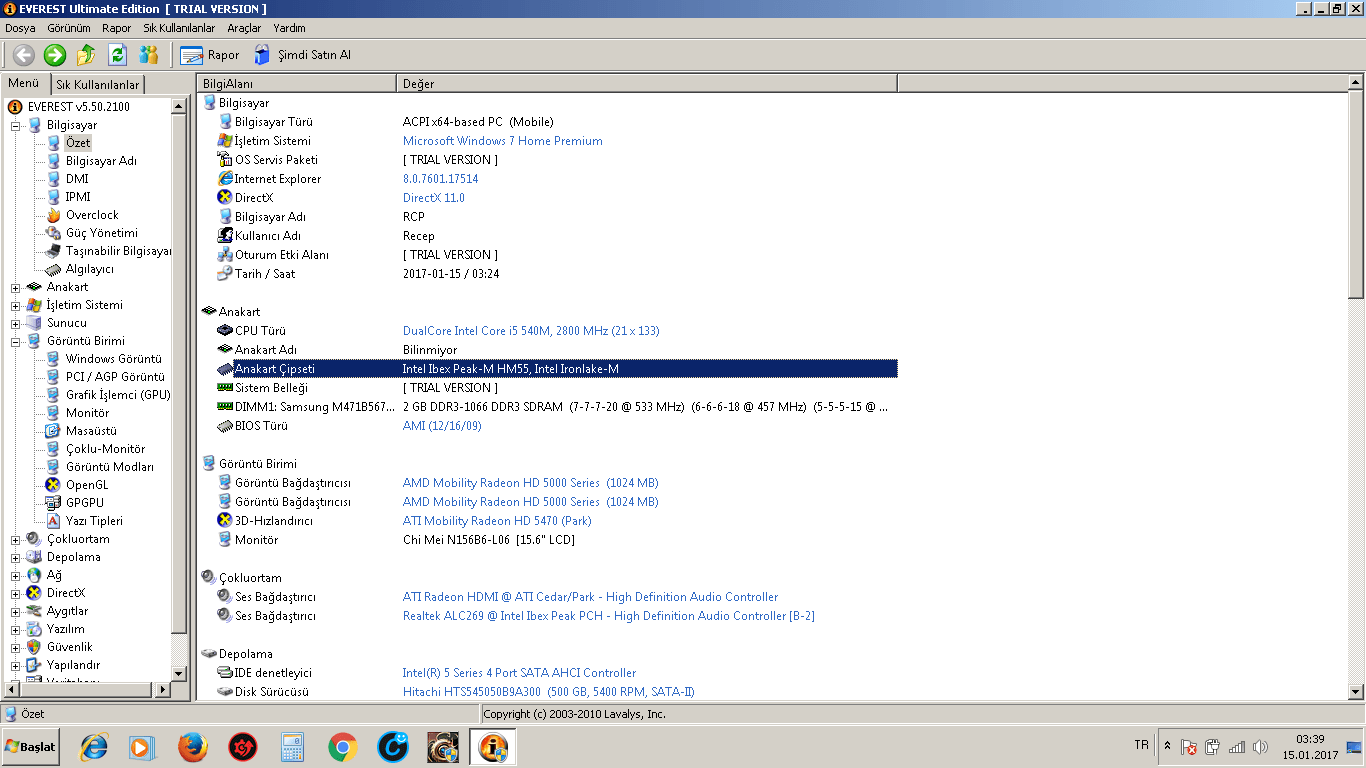Click the ATI Mobility Radeon HD 5470 (Park) link

coord(497,521)
